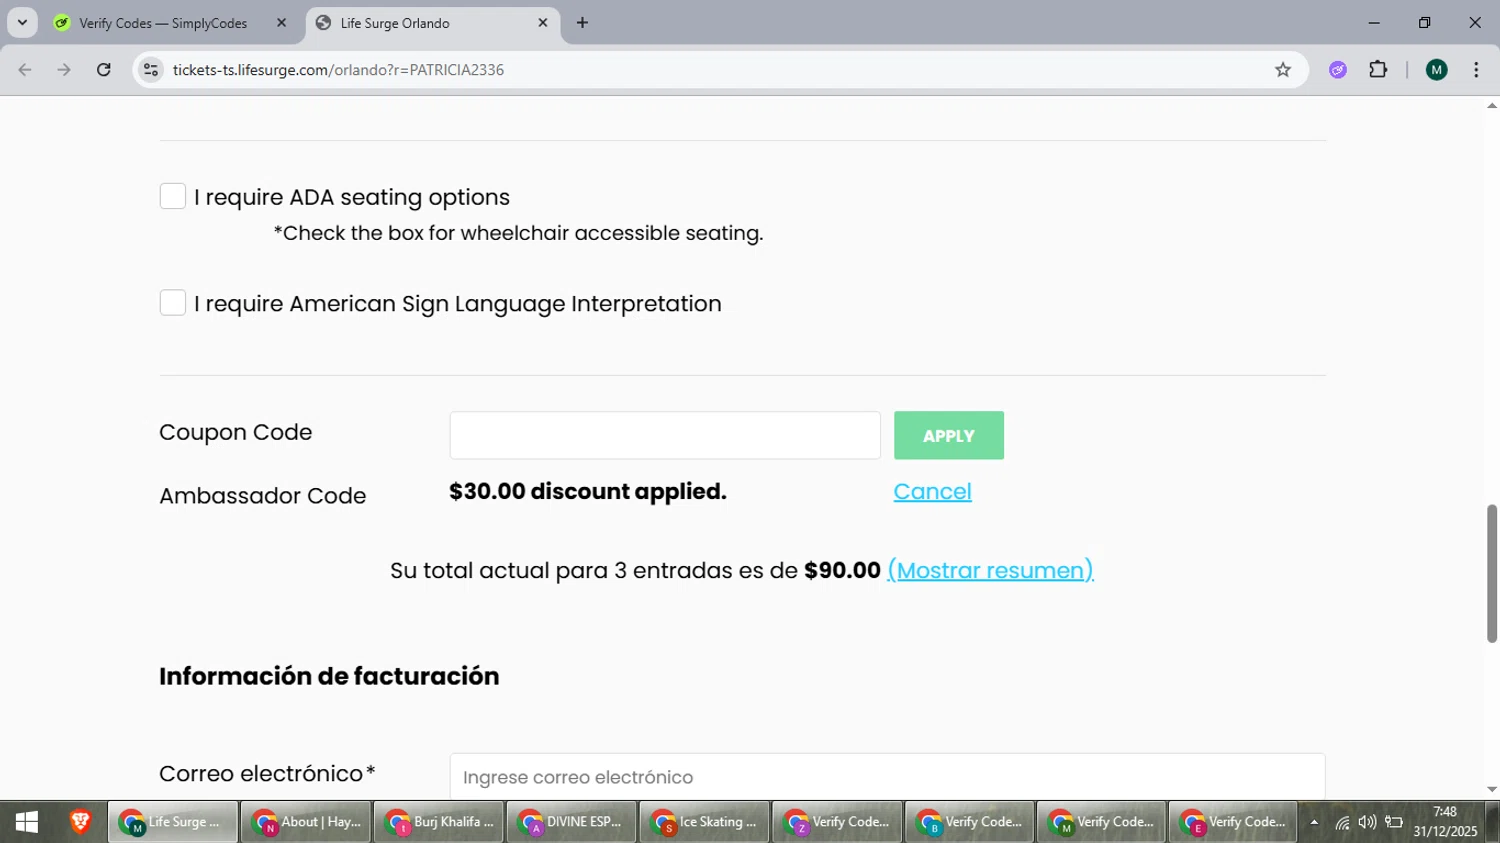
Task: Open the Mostrar resumen link
Action: (x=990, y=570)
